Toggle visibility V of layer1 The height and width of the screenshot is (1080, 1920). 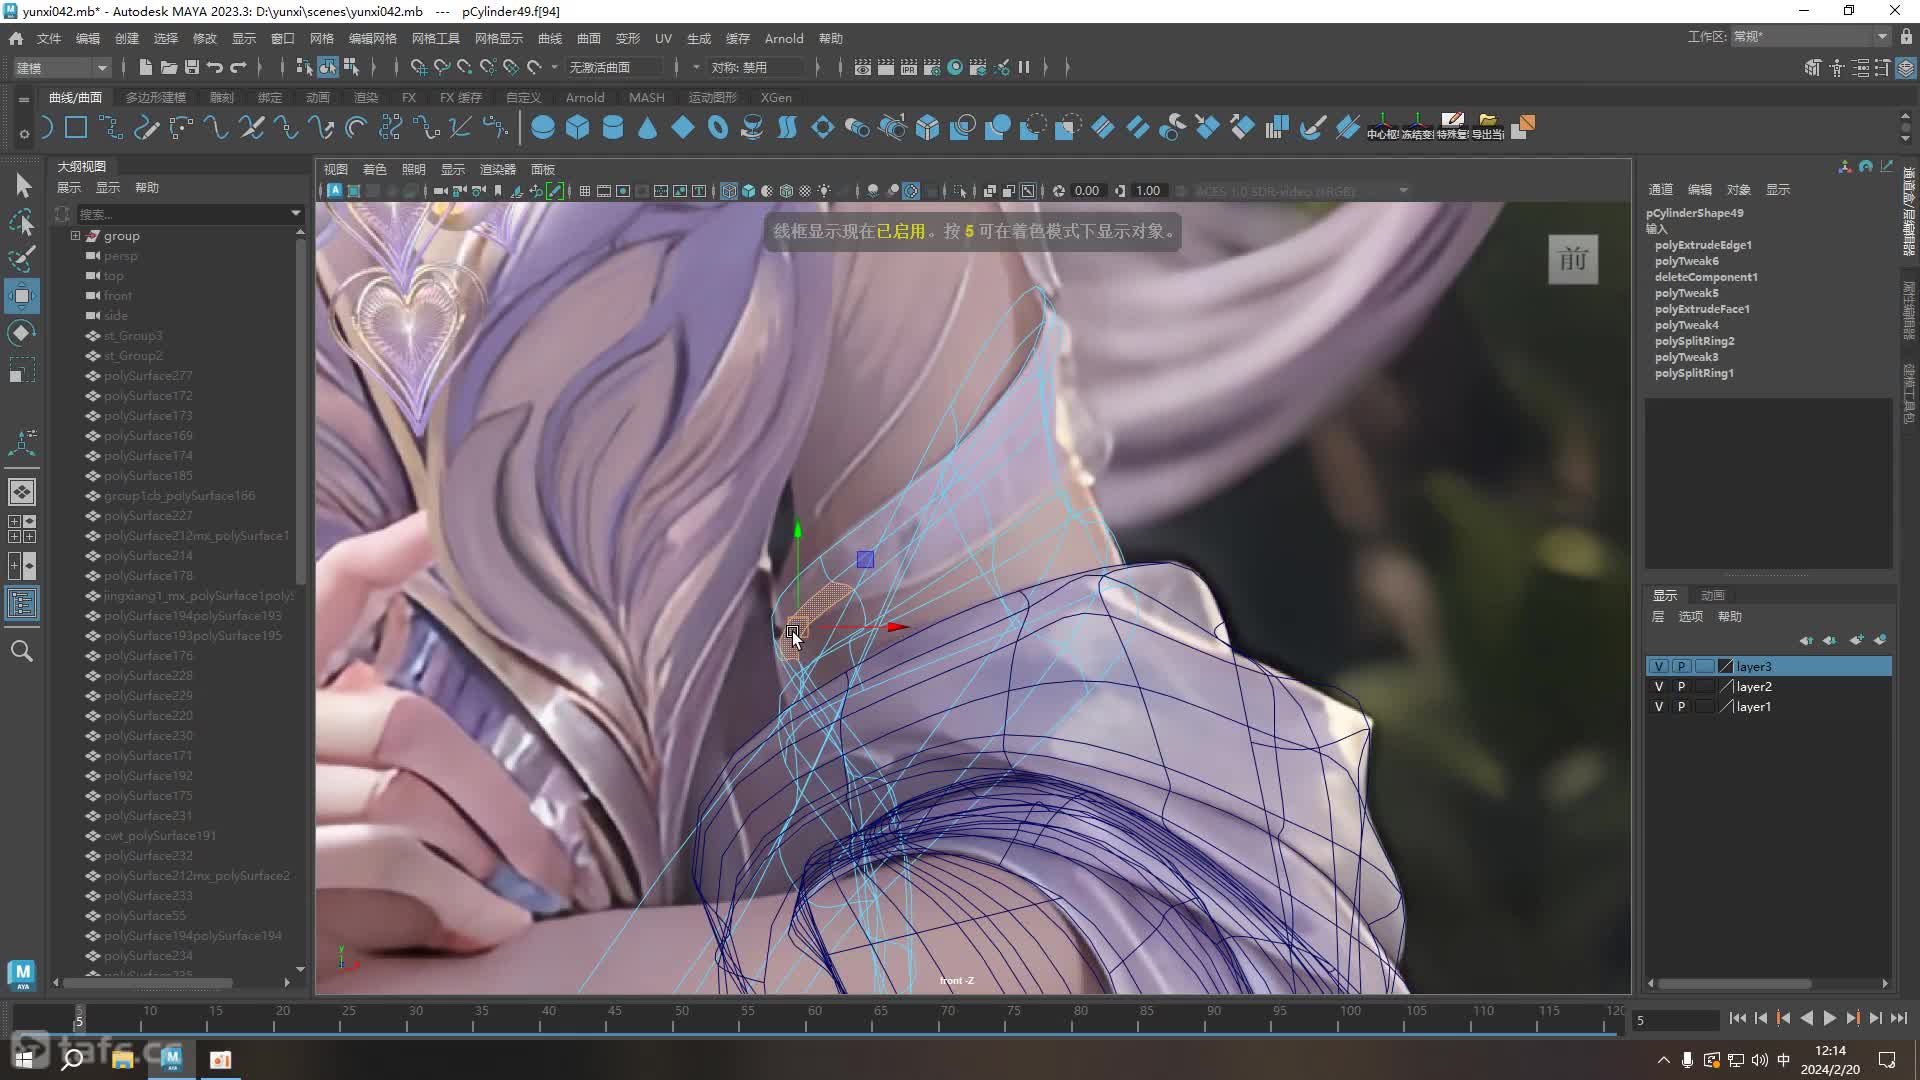point(1659,706)
